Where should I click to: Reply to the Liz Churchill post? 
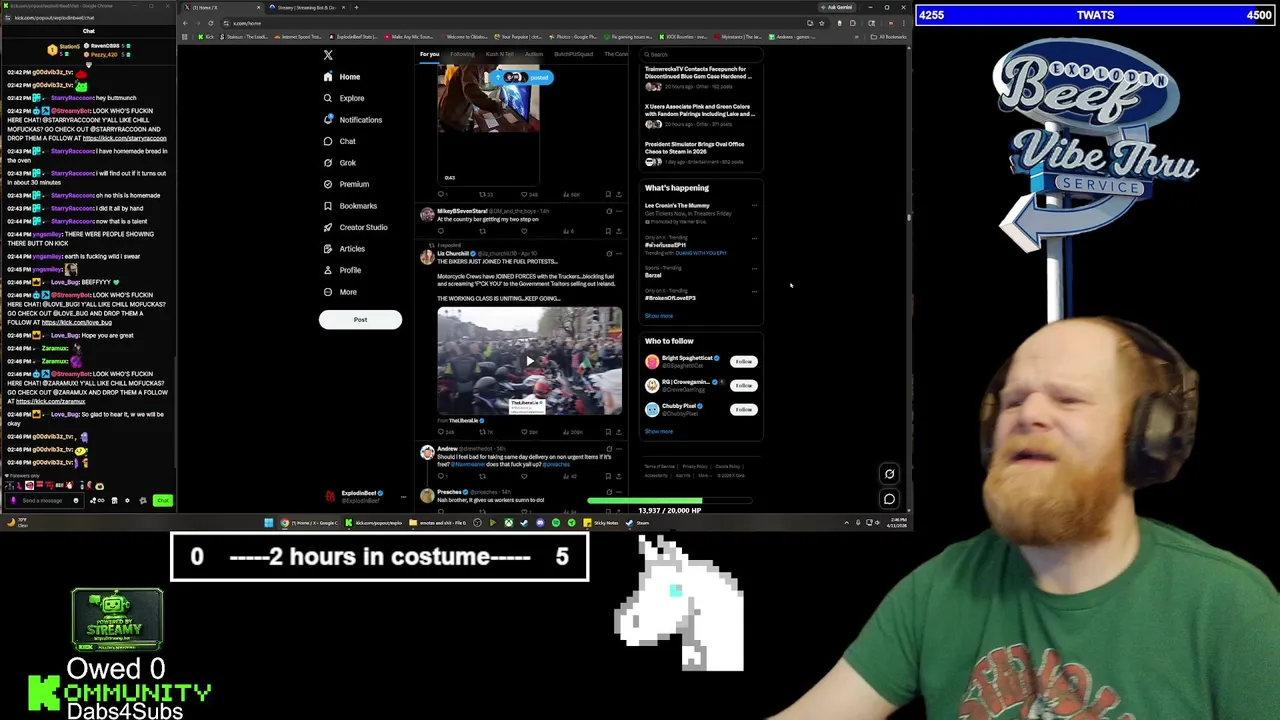pos(441,432)
